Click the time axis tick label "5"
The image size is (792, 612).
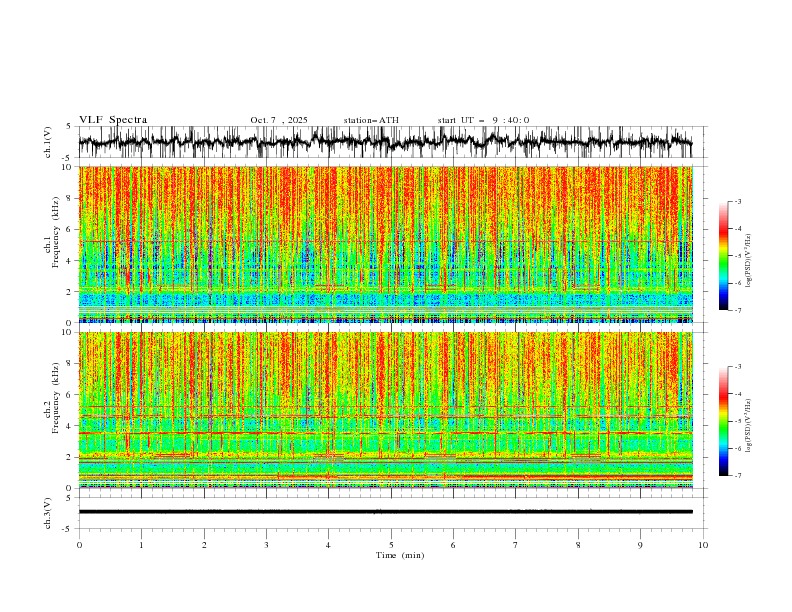[391, 545]
